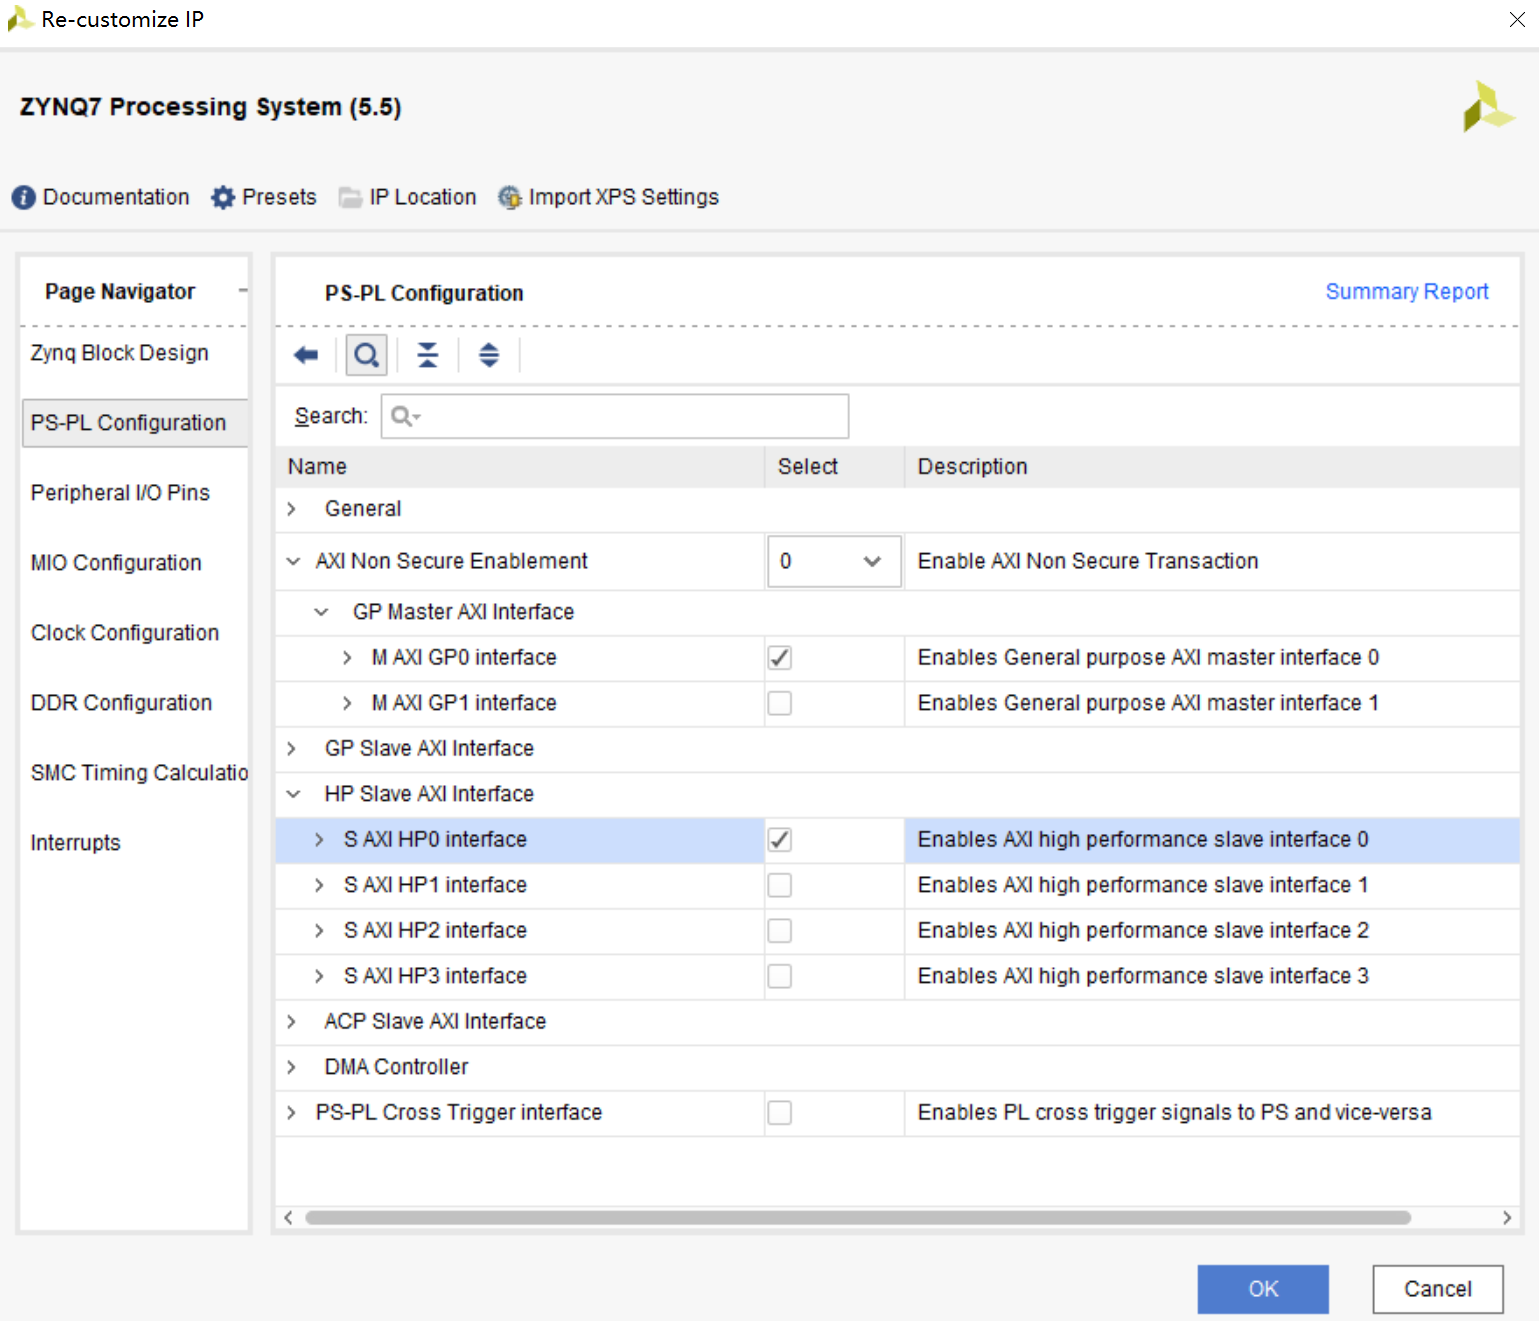Expand S AXI HP1 interface node

(319, 885)
